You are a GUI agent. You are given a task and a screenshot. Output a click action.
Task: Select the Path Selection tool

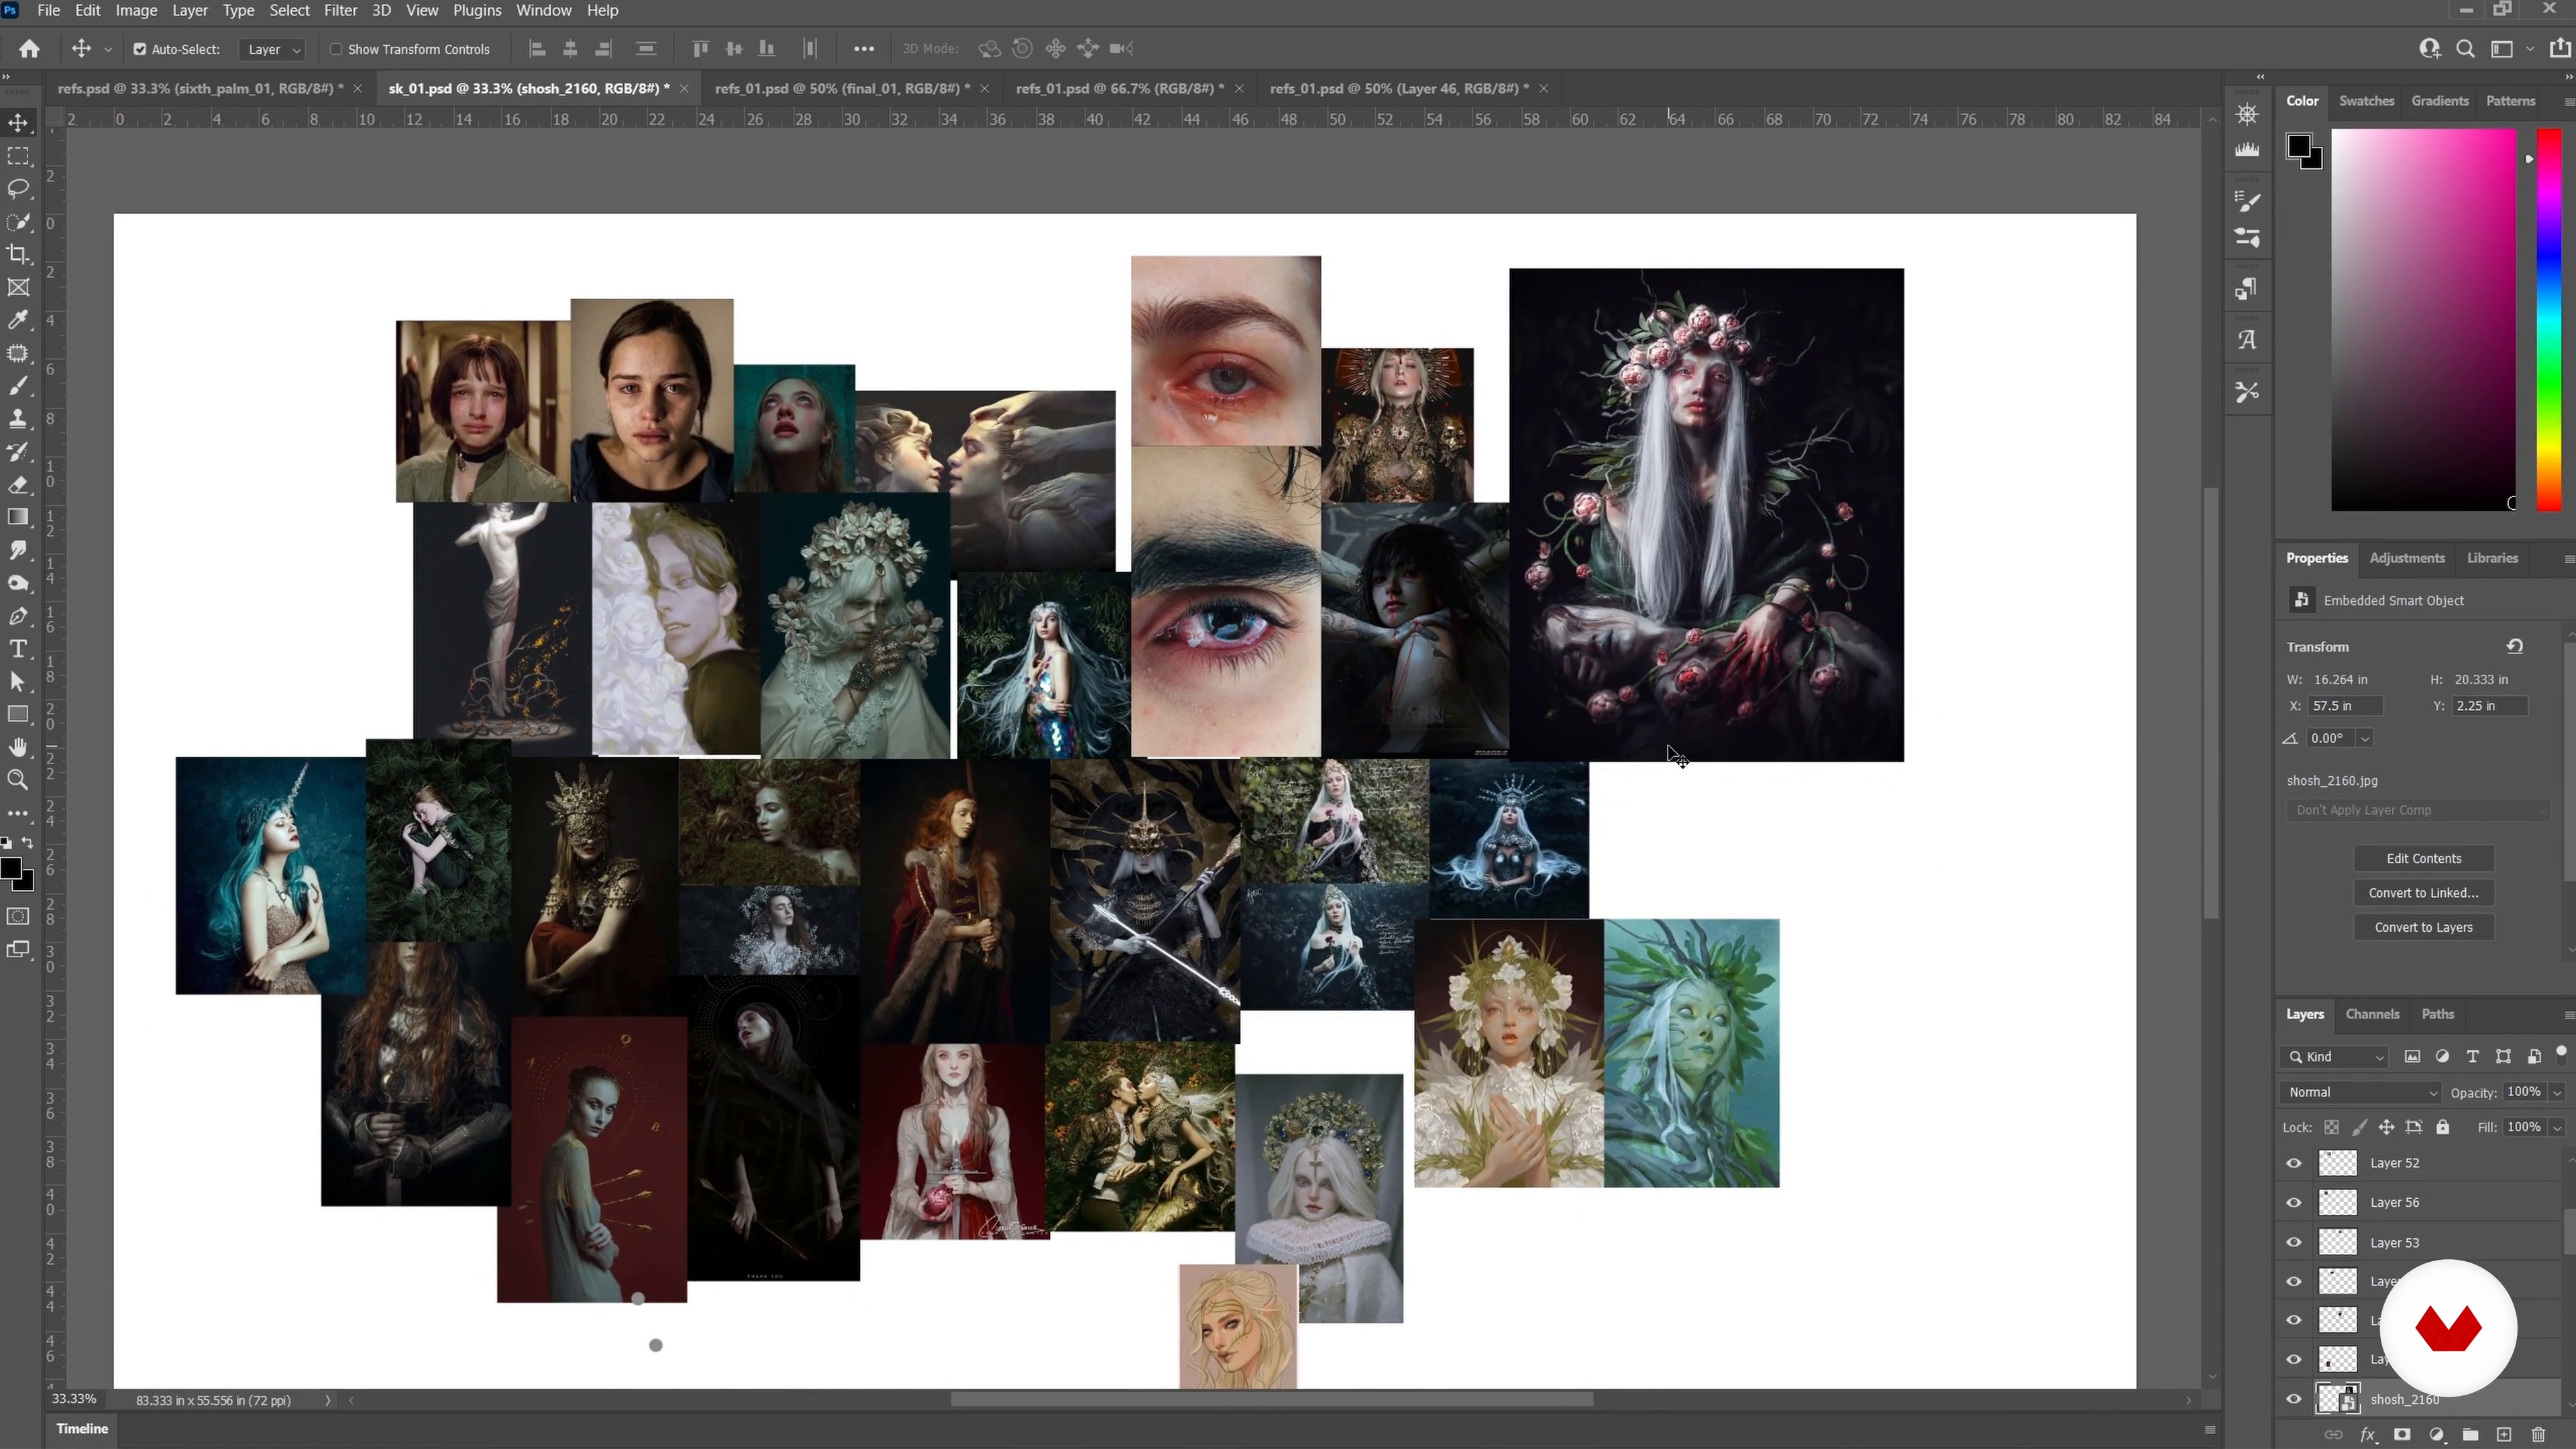[x=18, y=682]
